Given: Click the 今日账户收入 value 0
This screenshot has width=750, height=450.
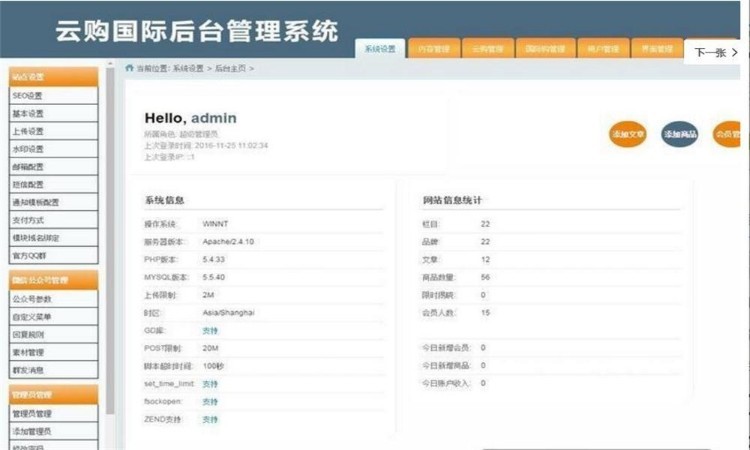Looking at the screenshot, I should click(x=483, y=383).
